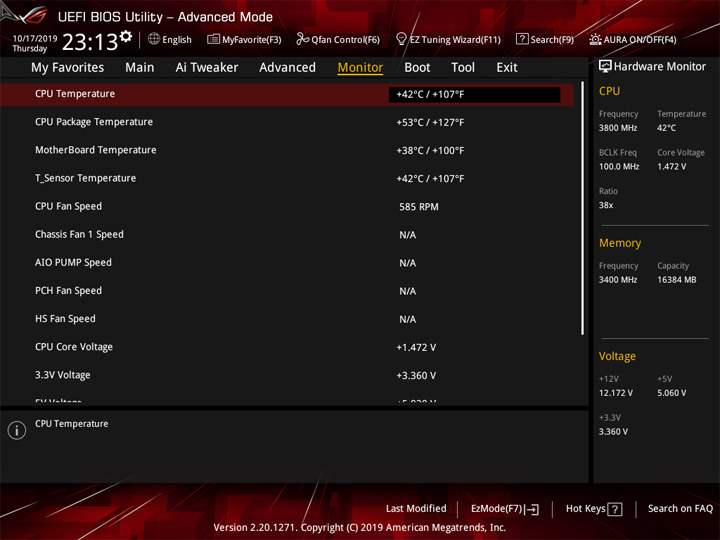Go to the Advanced tab
The image size is (720, 540).
tap(287, 68)
